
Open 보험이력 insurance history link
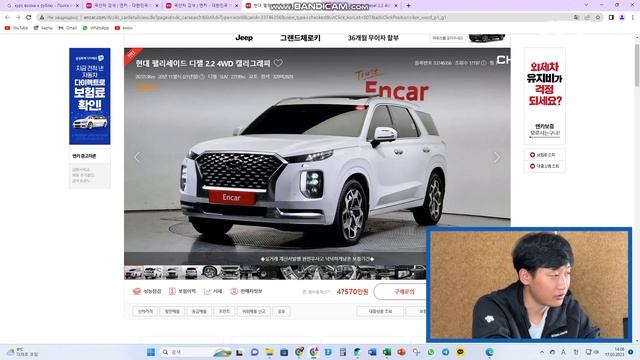pyautogui.click(x=182, y=291)
